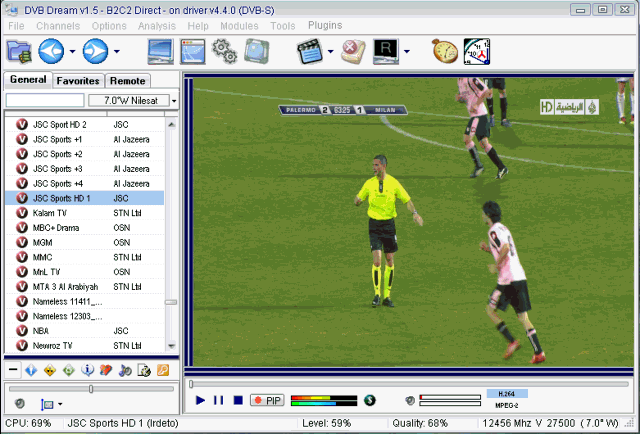640x434 pixels.
Task: Click the green diamond icon under the channel list
Action: pos(69,370)
